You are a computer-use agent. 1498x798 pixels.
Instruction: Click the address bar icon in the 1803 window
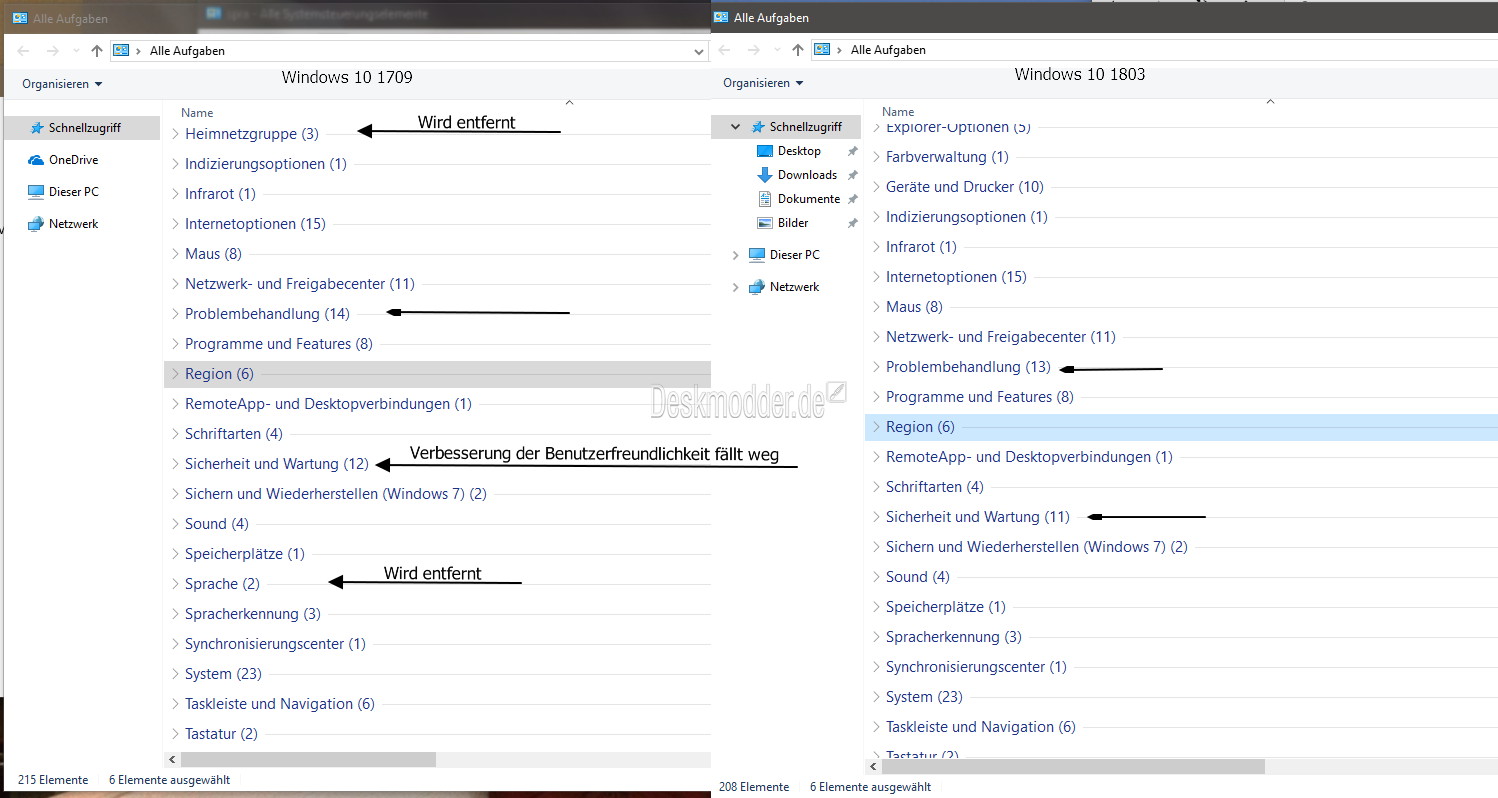click(822, 49)
